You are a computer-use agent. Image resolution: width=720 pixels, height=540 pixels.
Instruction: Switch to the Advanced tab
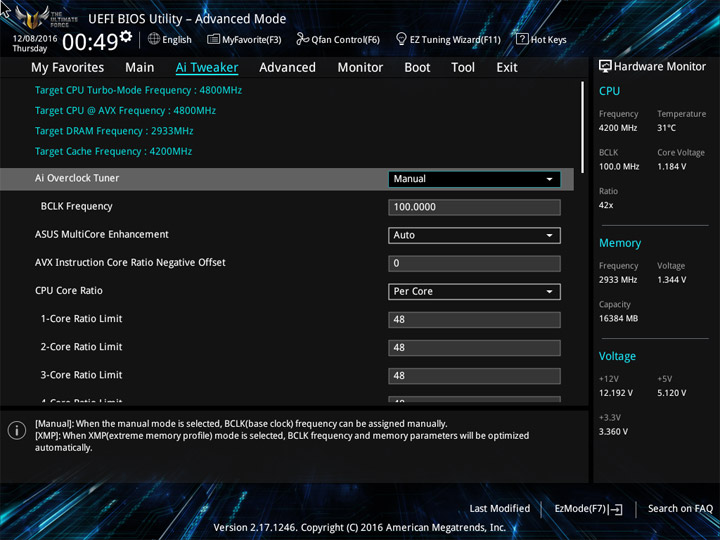tap(287, 68)
